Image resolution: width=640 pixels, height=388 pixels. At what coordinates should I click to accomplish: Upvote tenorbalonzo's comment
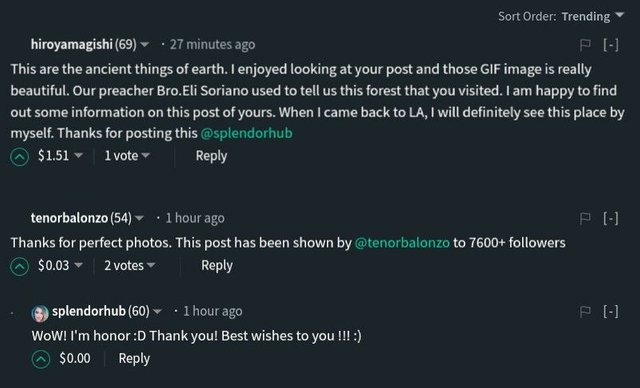[20, 266]
